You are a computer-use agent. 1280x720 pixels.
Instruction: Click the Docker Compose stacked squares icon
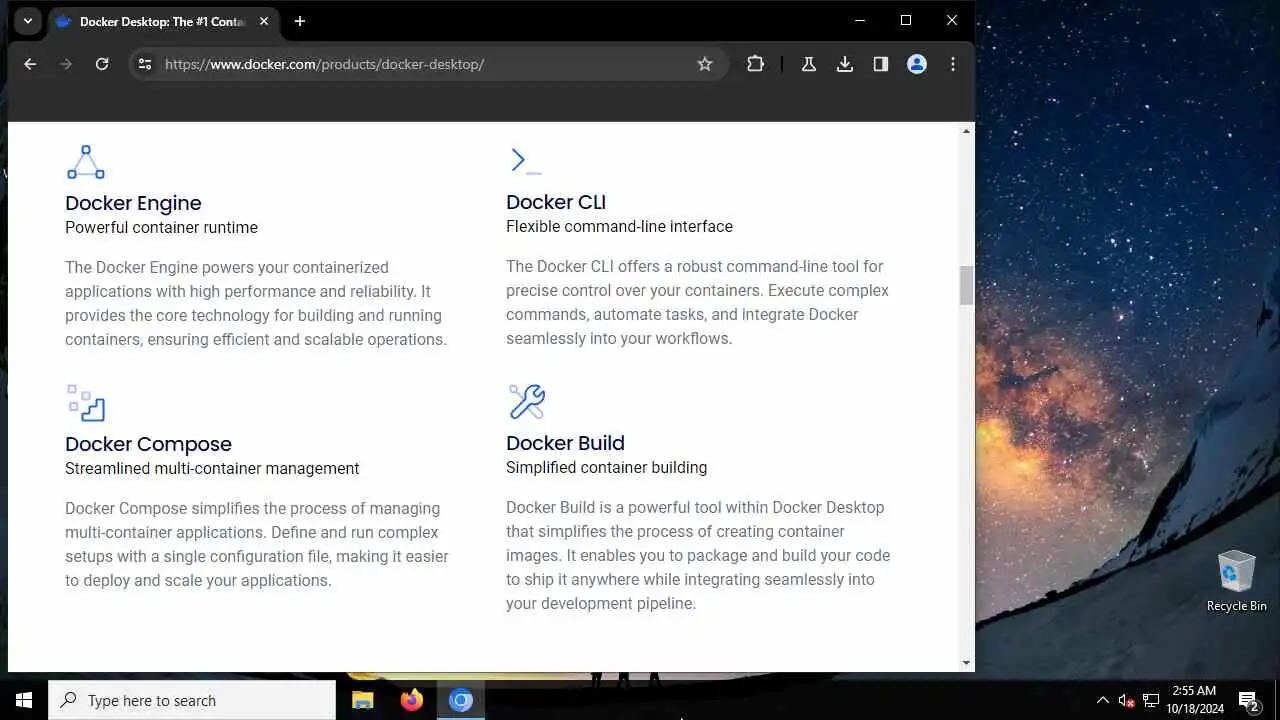86,403
